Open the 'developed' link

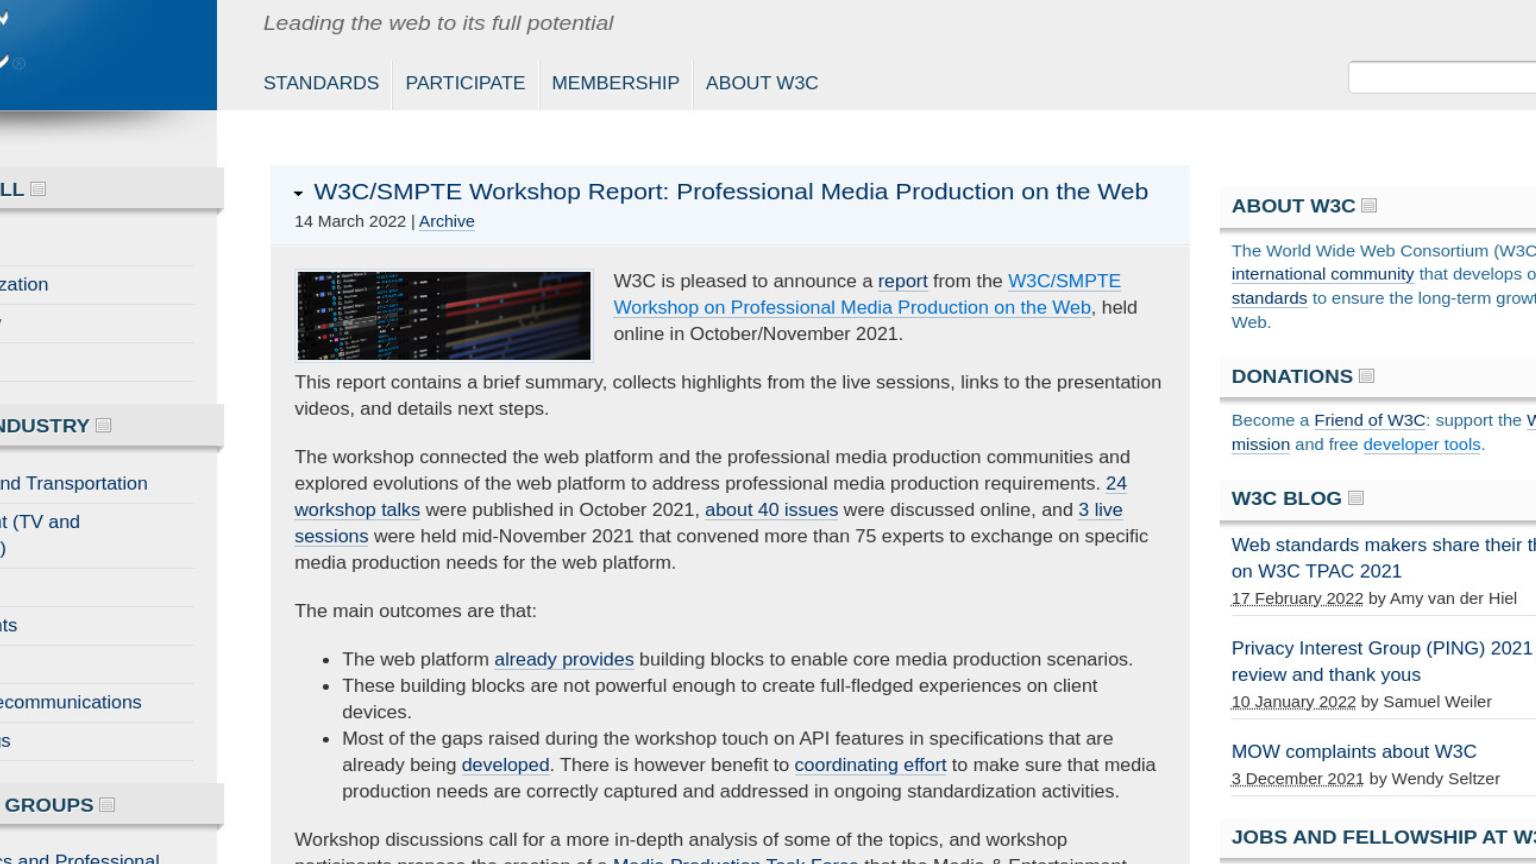[505, 765]
